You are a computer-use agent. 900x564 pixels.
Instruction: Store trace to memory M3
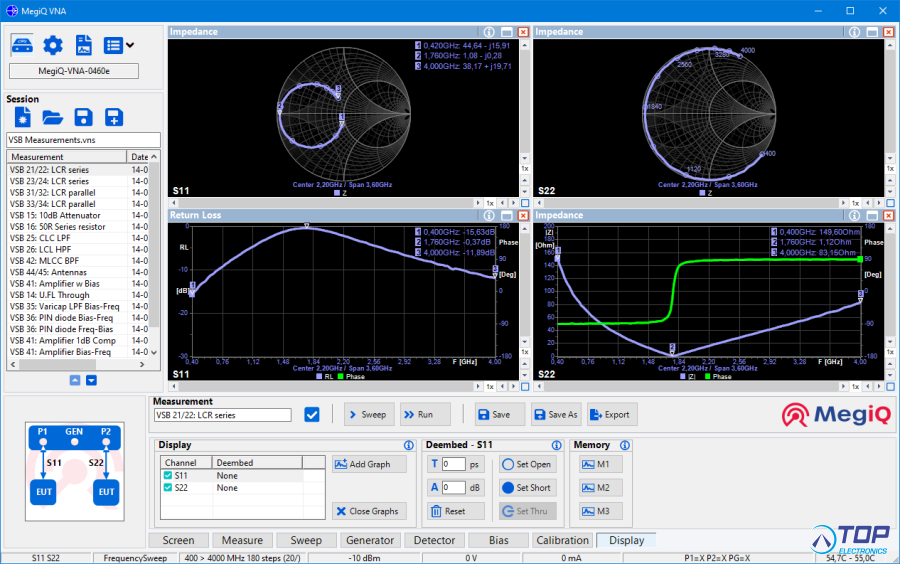600,511
